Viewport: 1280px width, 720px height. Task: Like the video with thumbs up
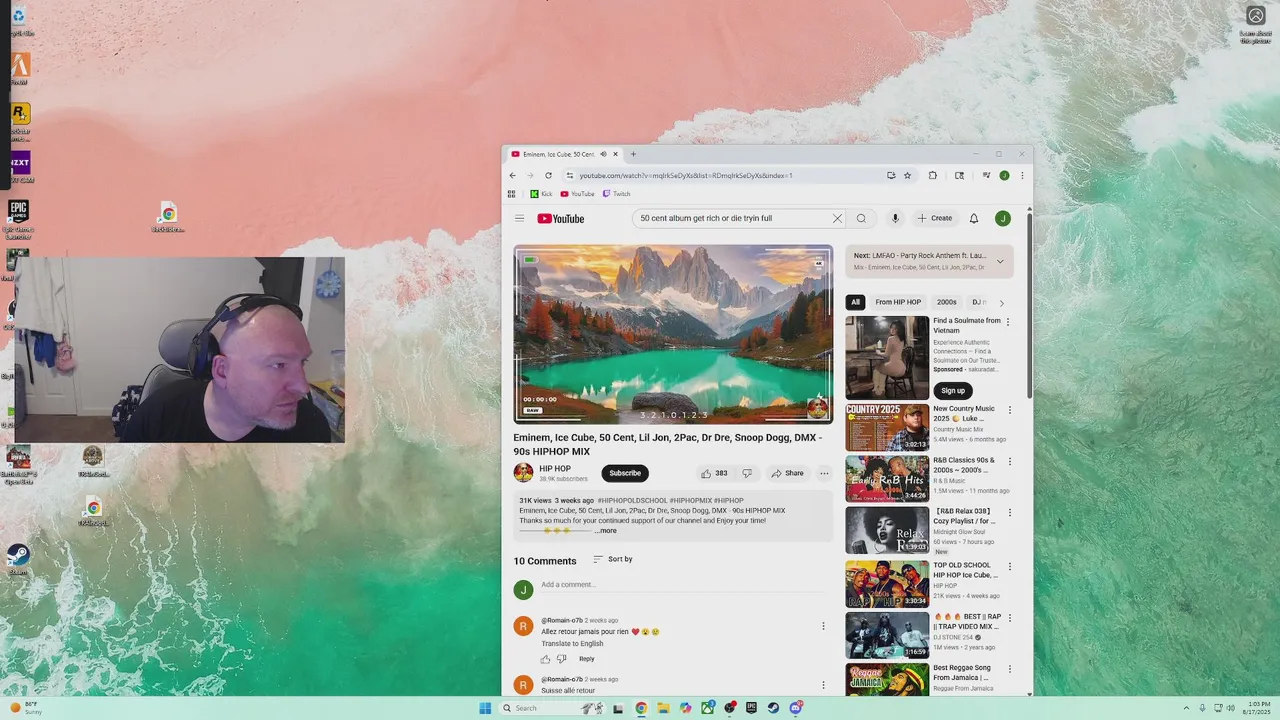(x=713, y=473)
